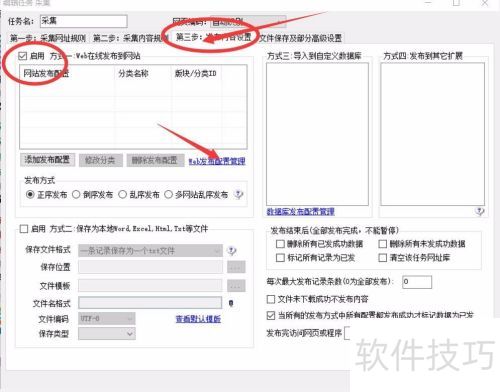Open Web发布配置管理 link
This screenshot has height=392, width=500.
click(217, 161)
